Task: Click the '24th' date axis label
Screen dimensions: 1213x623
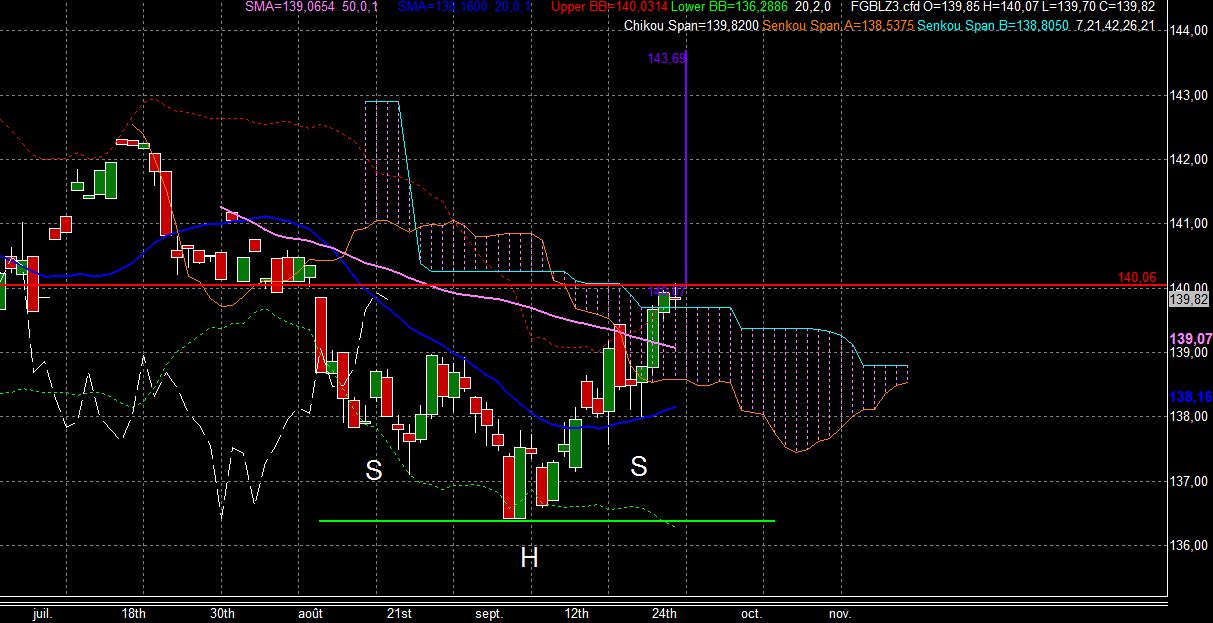Action: coord(664,613)
